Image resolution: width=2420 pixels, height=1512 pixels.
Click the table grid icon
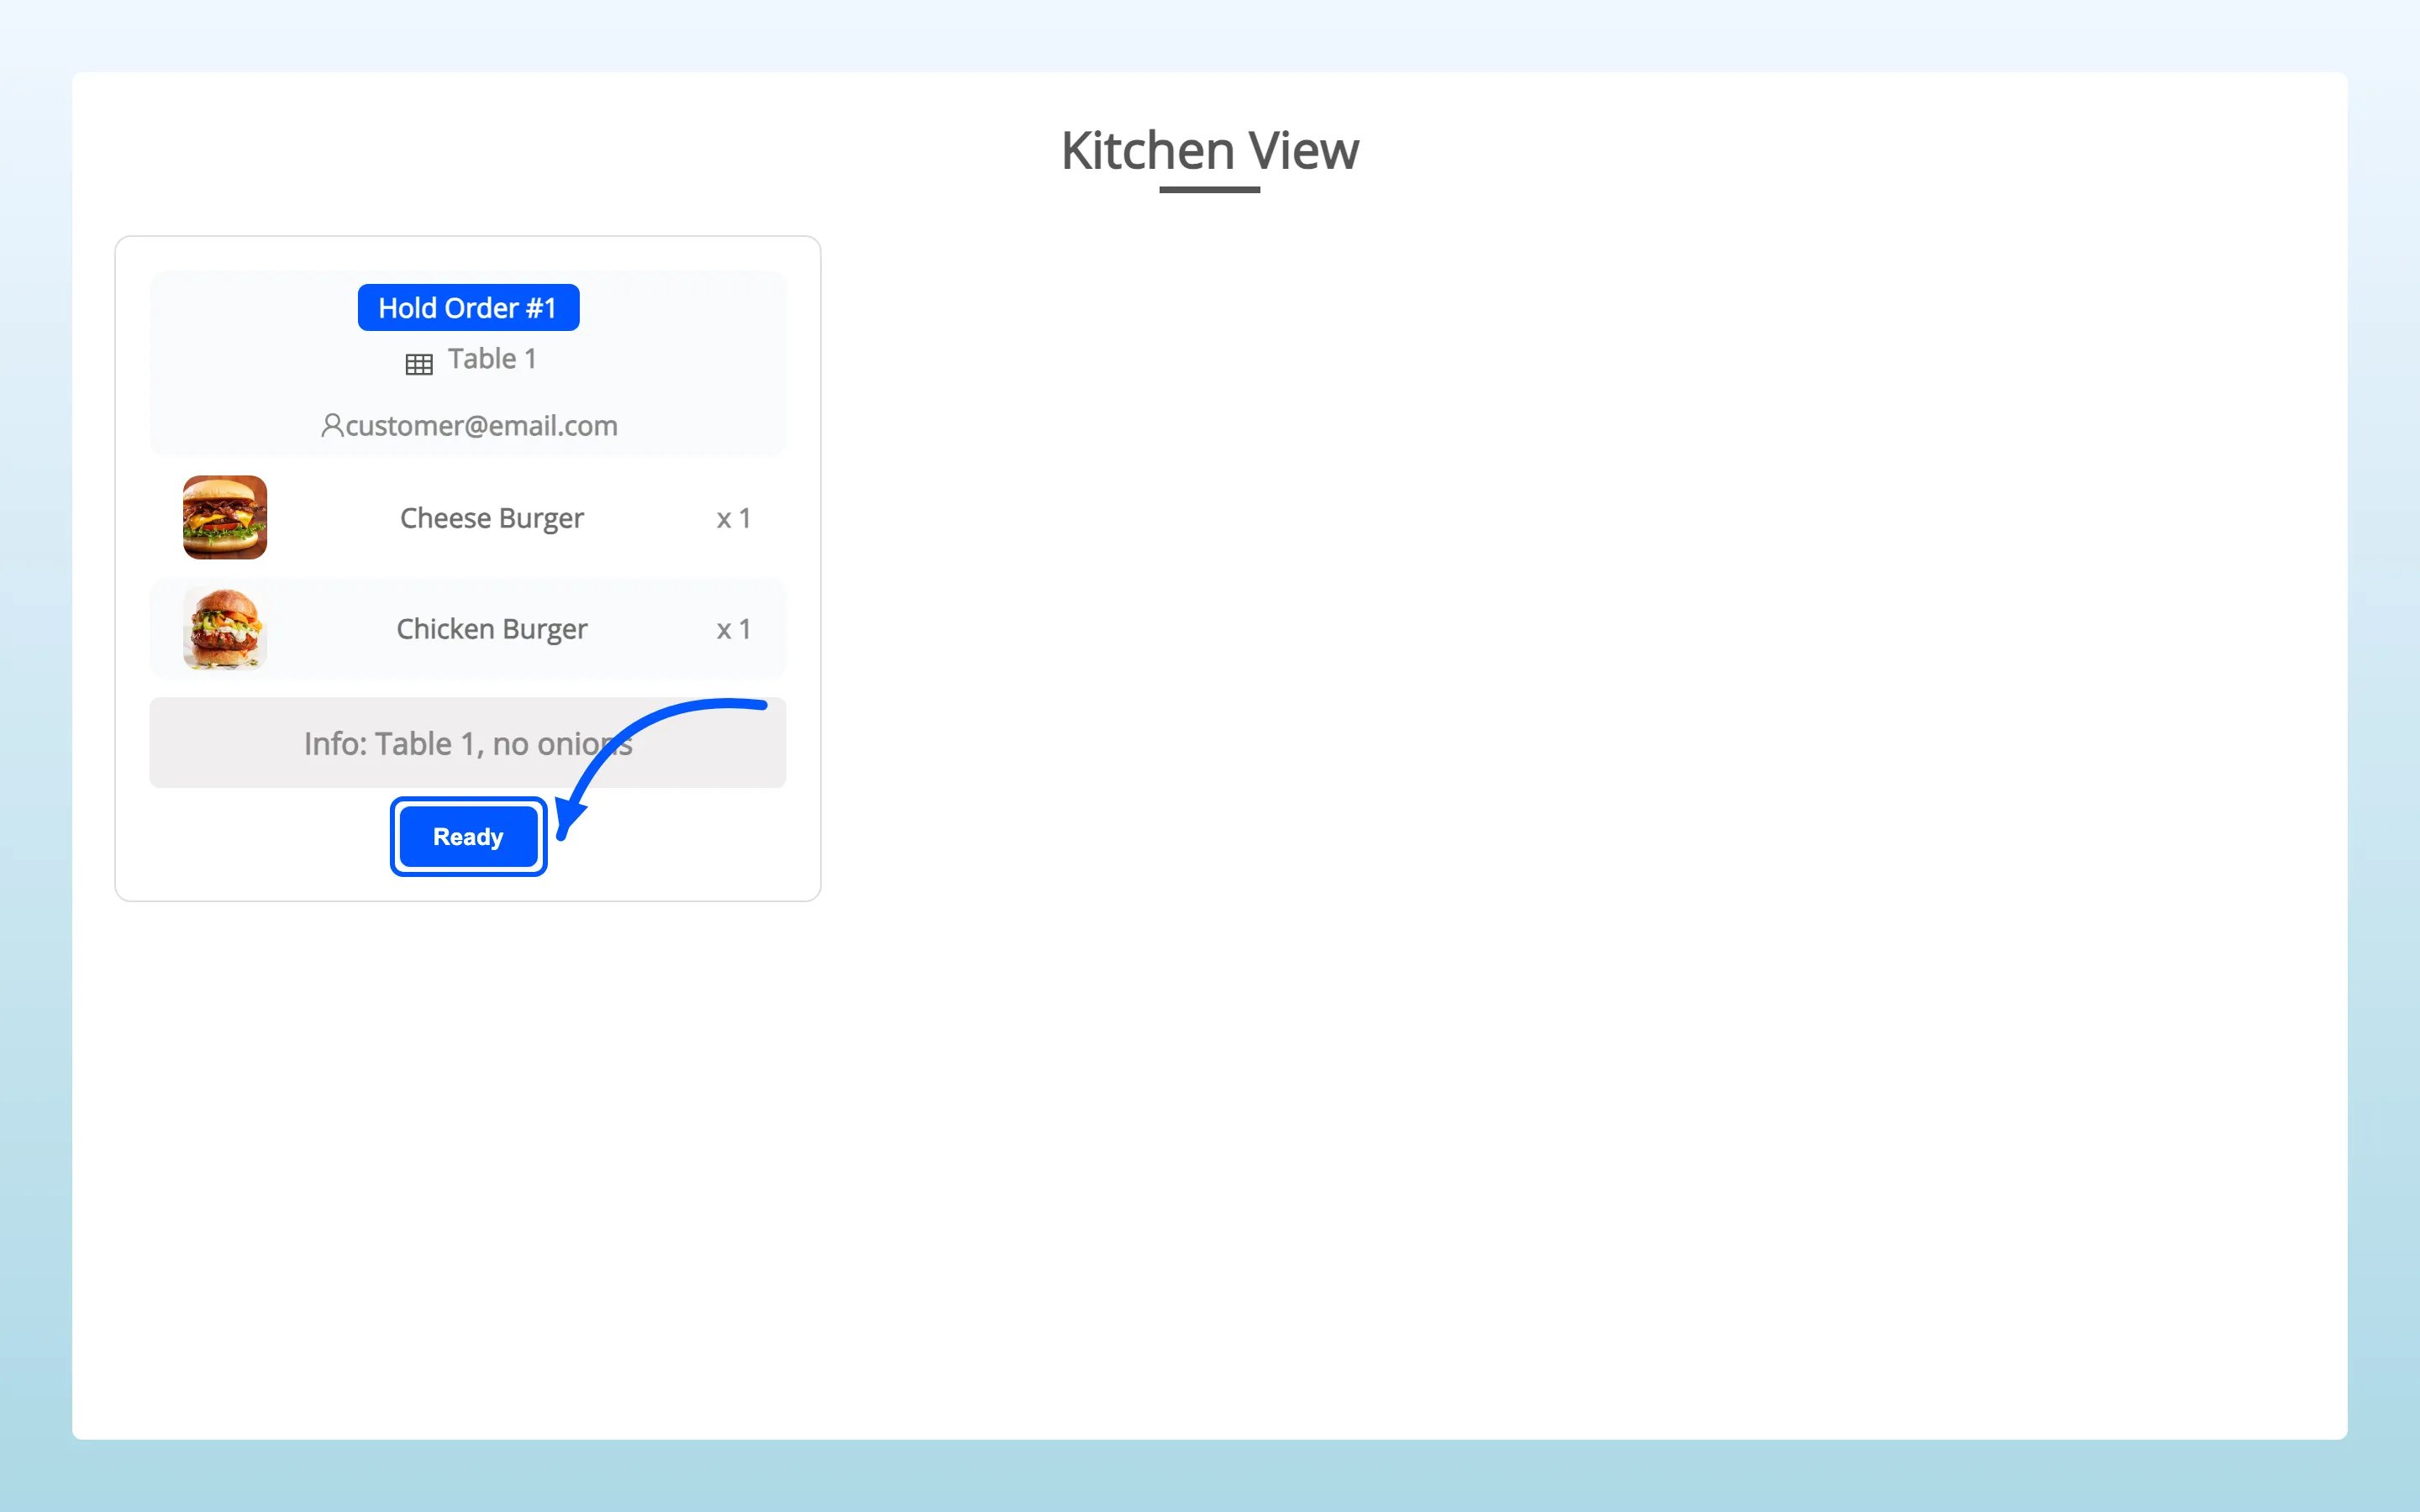419,364
